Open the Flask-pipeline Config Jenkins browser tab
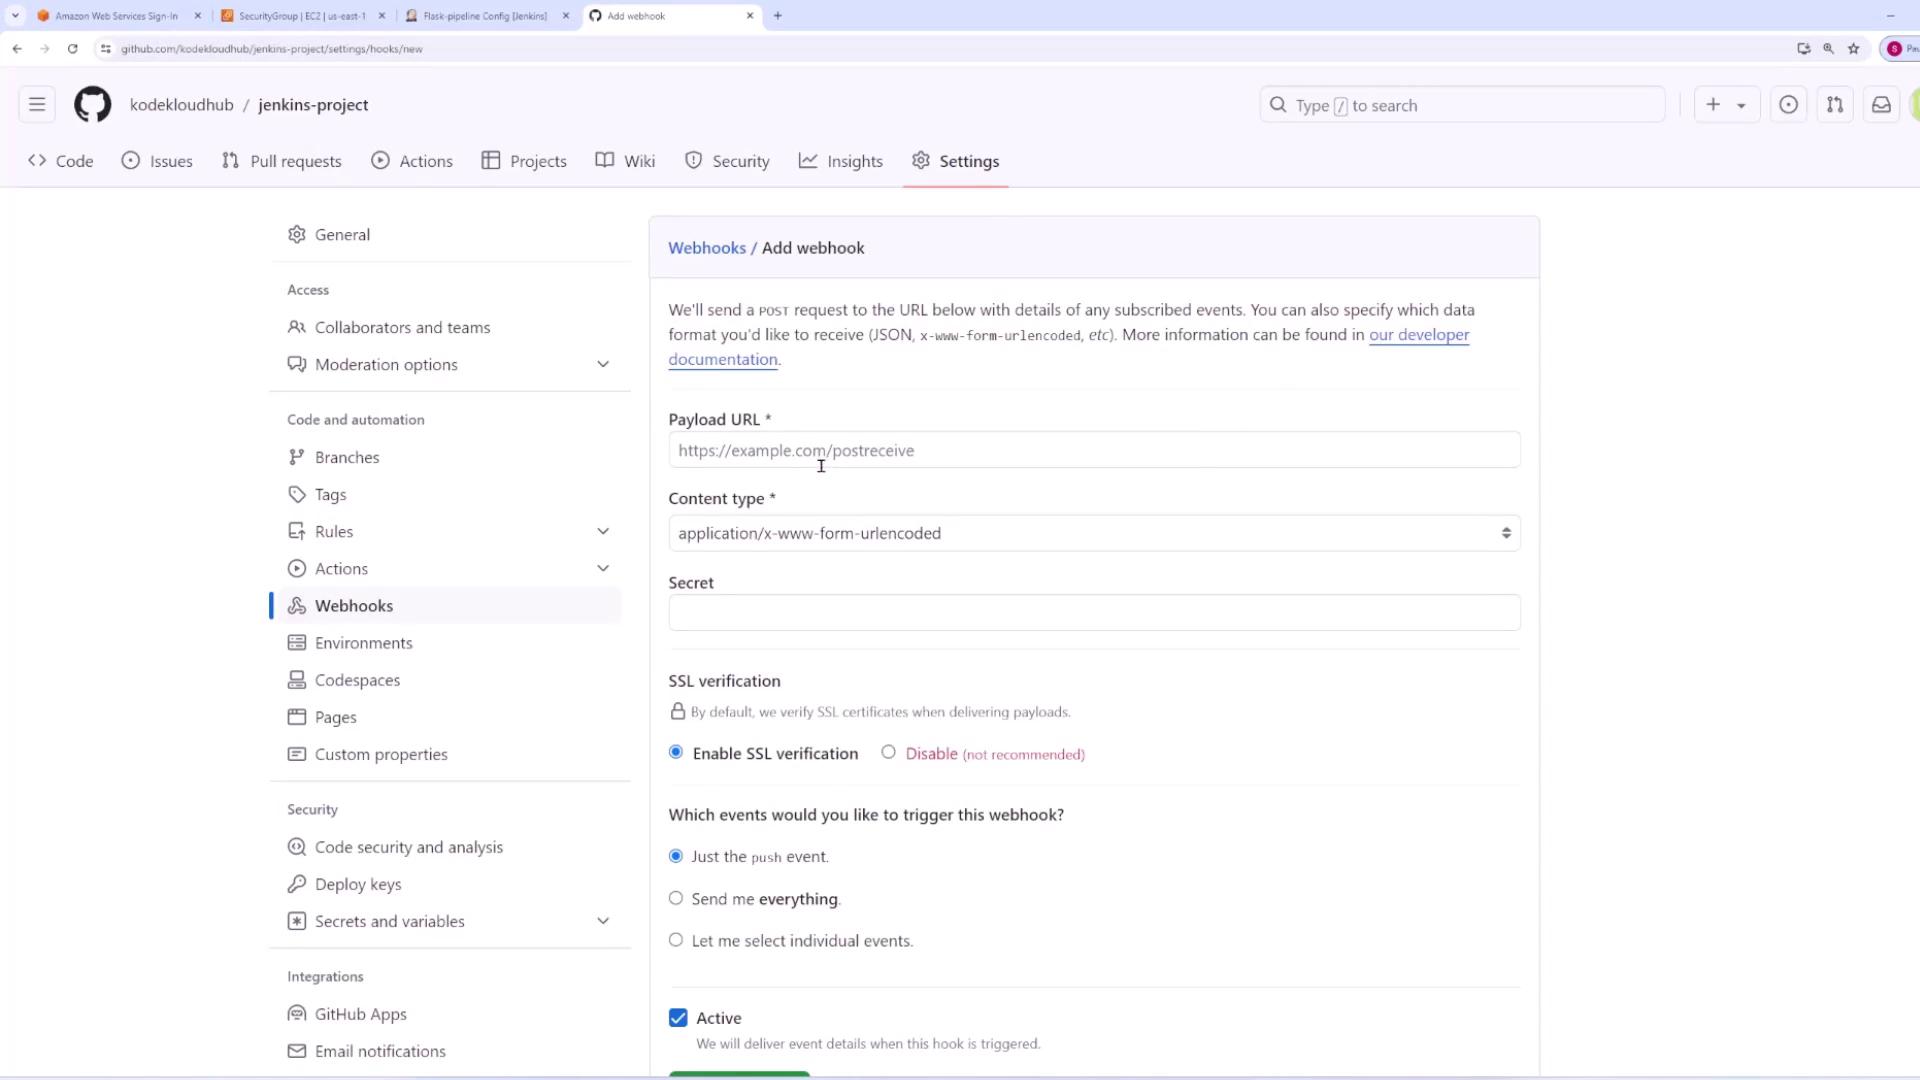1920x1080 pixels. (x=484, y=16)
